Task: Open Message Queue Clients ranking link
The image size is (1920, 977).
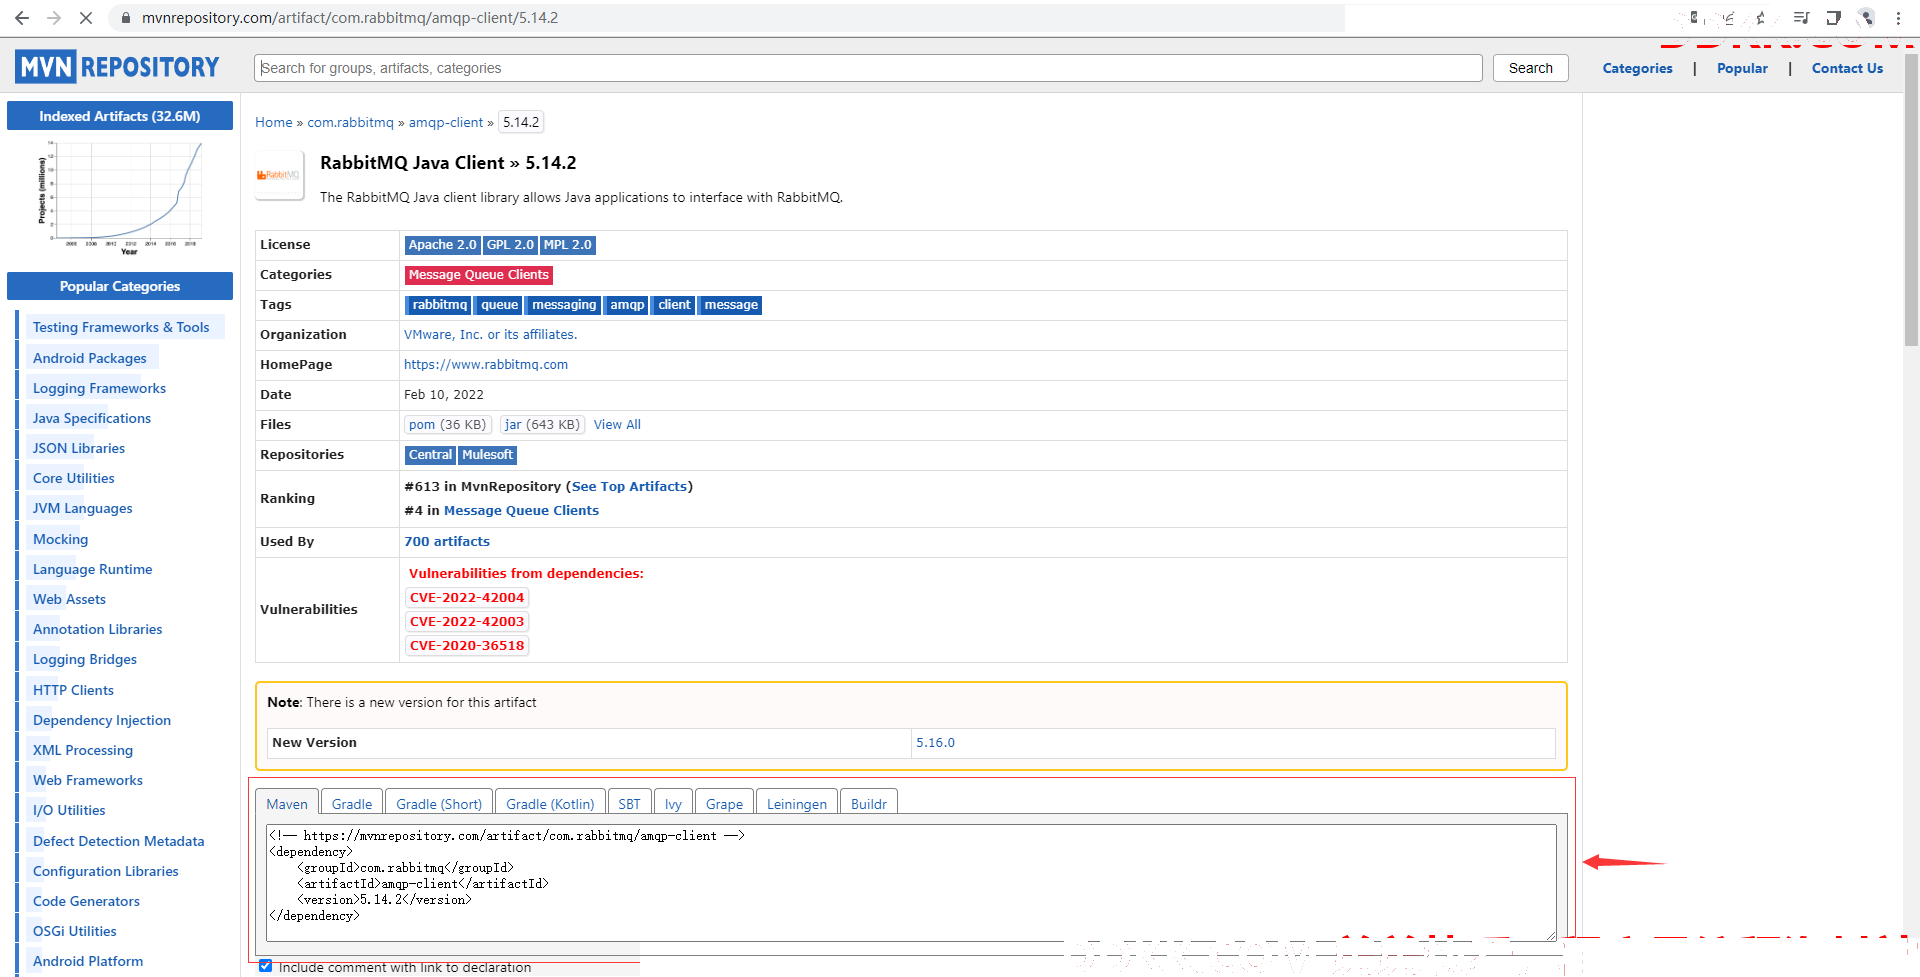Action: tap(521, 511)
